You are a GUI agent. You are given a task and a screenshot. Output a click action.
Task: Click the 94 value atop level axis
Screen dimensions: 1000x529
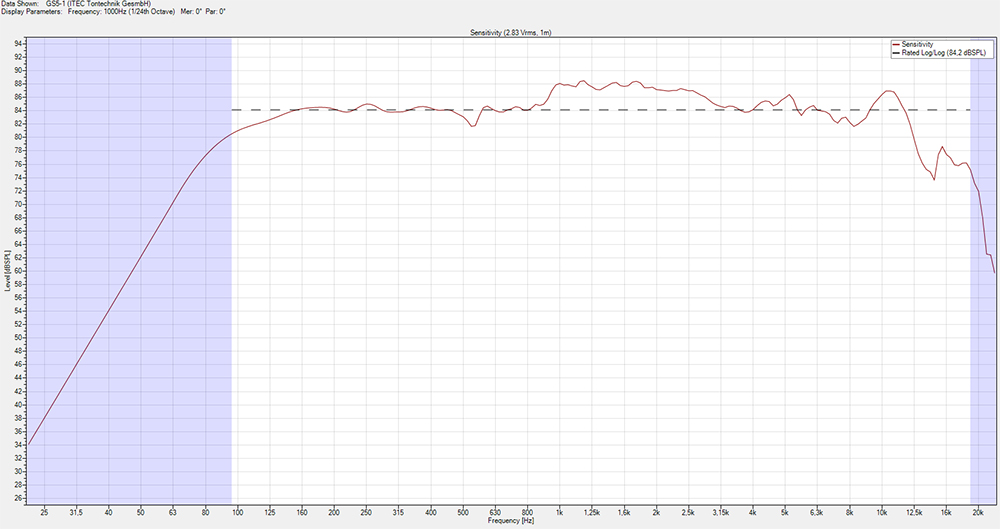pos(18,43)
